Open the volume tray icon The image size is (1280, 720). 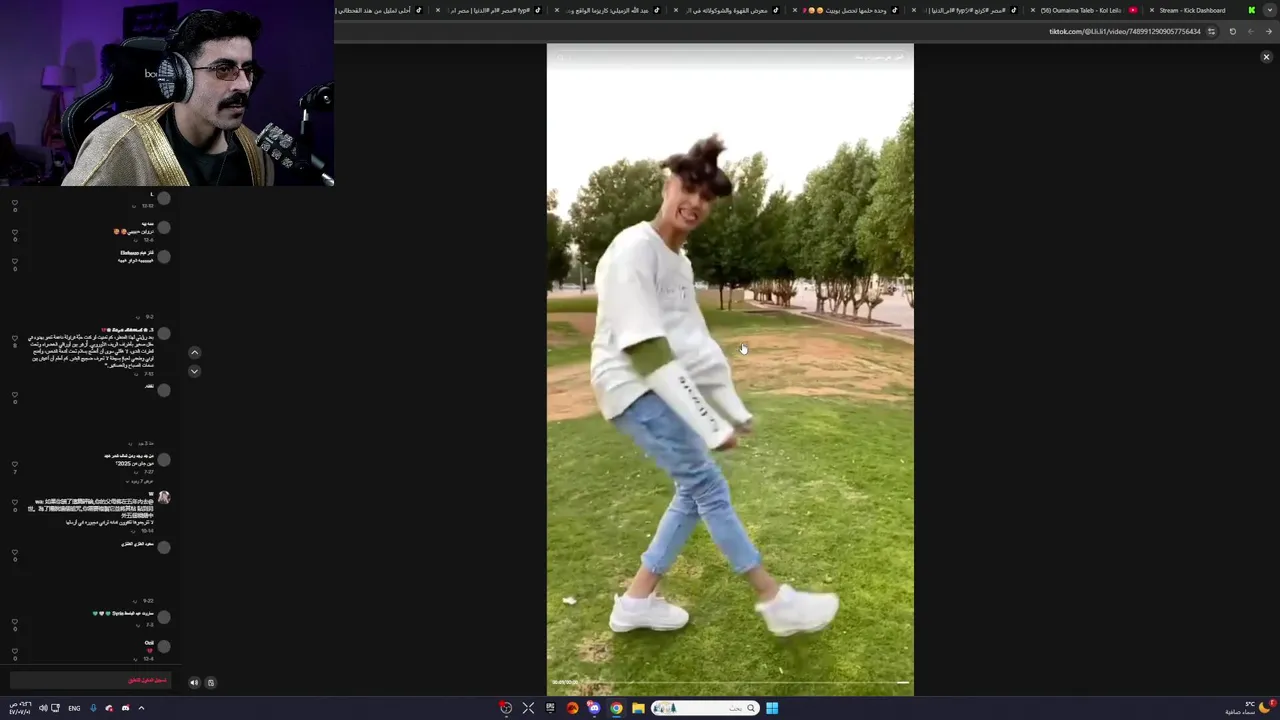point(43,708)
